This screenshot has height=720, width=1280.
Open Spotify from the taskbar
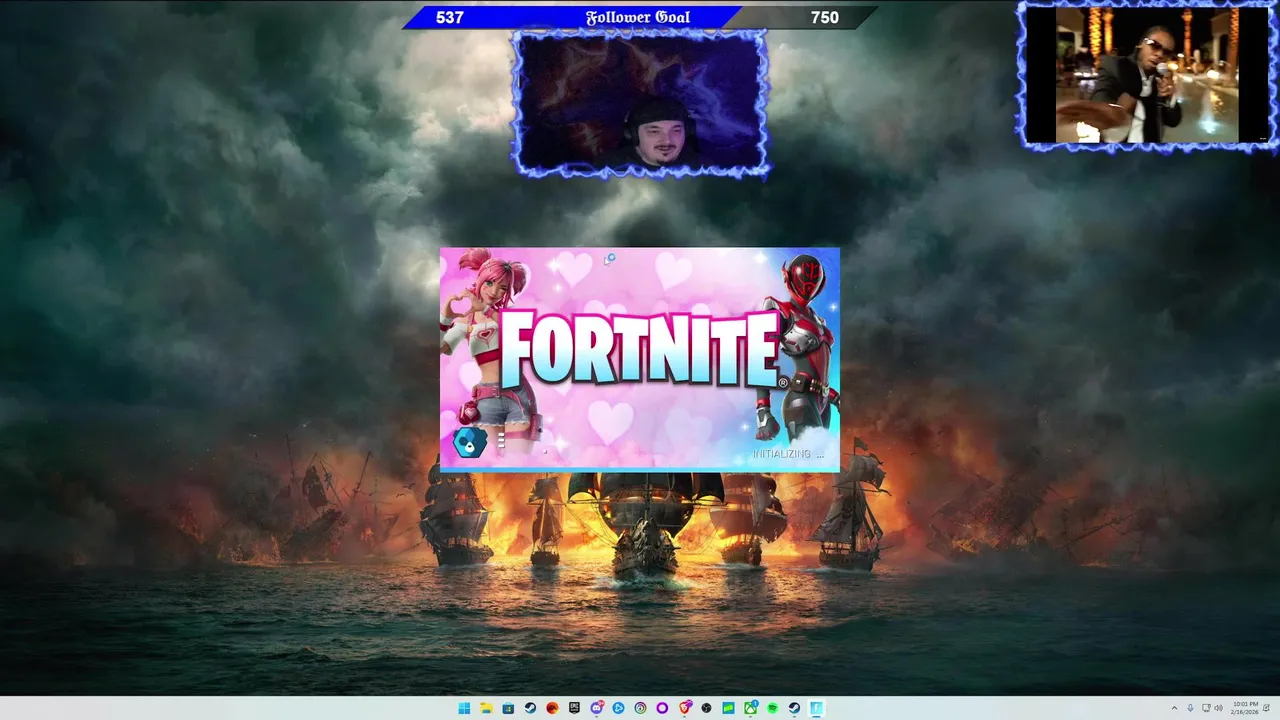(x=772, y=708)
